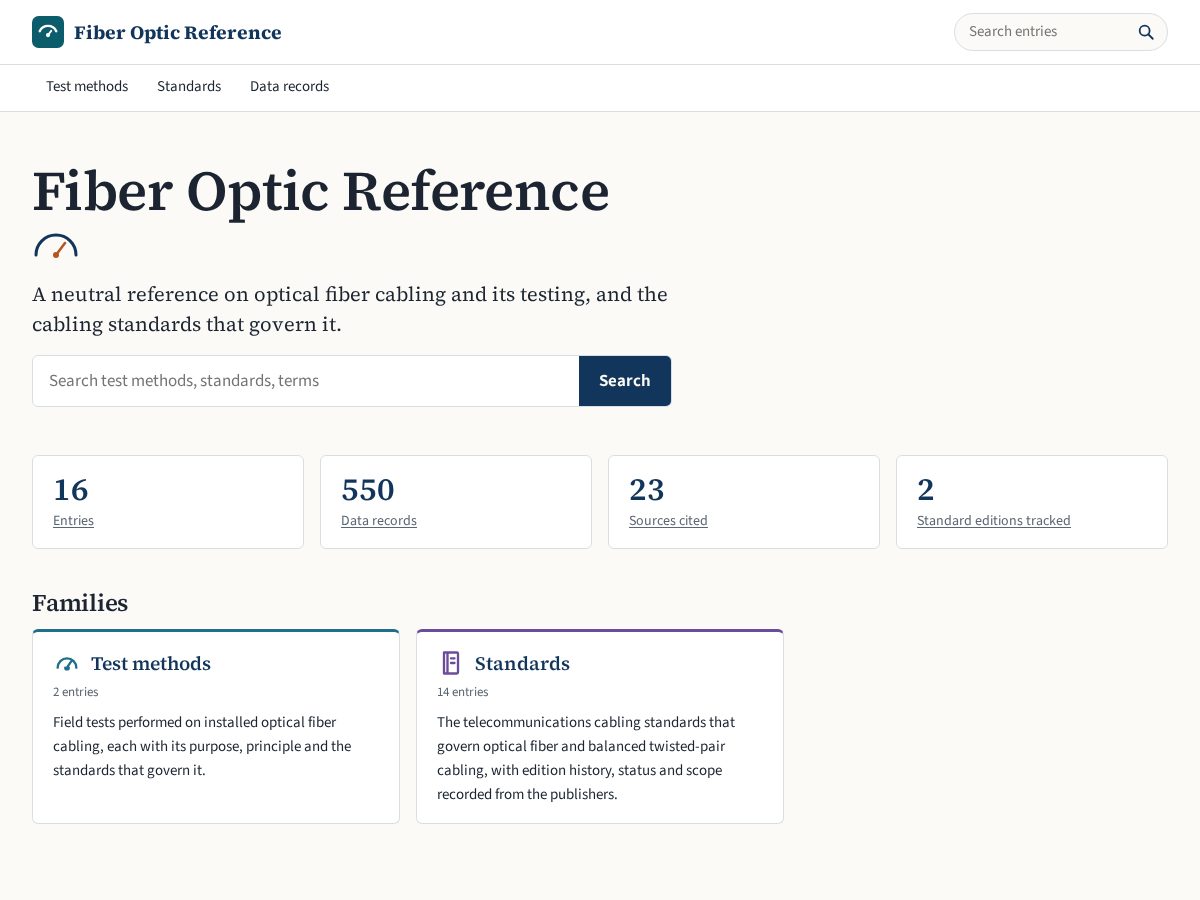
Task: Click the gauge icon on Test methods card
Action: click(67, 664)
